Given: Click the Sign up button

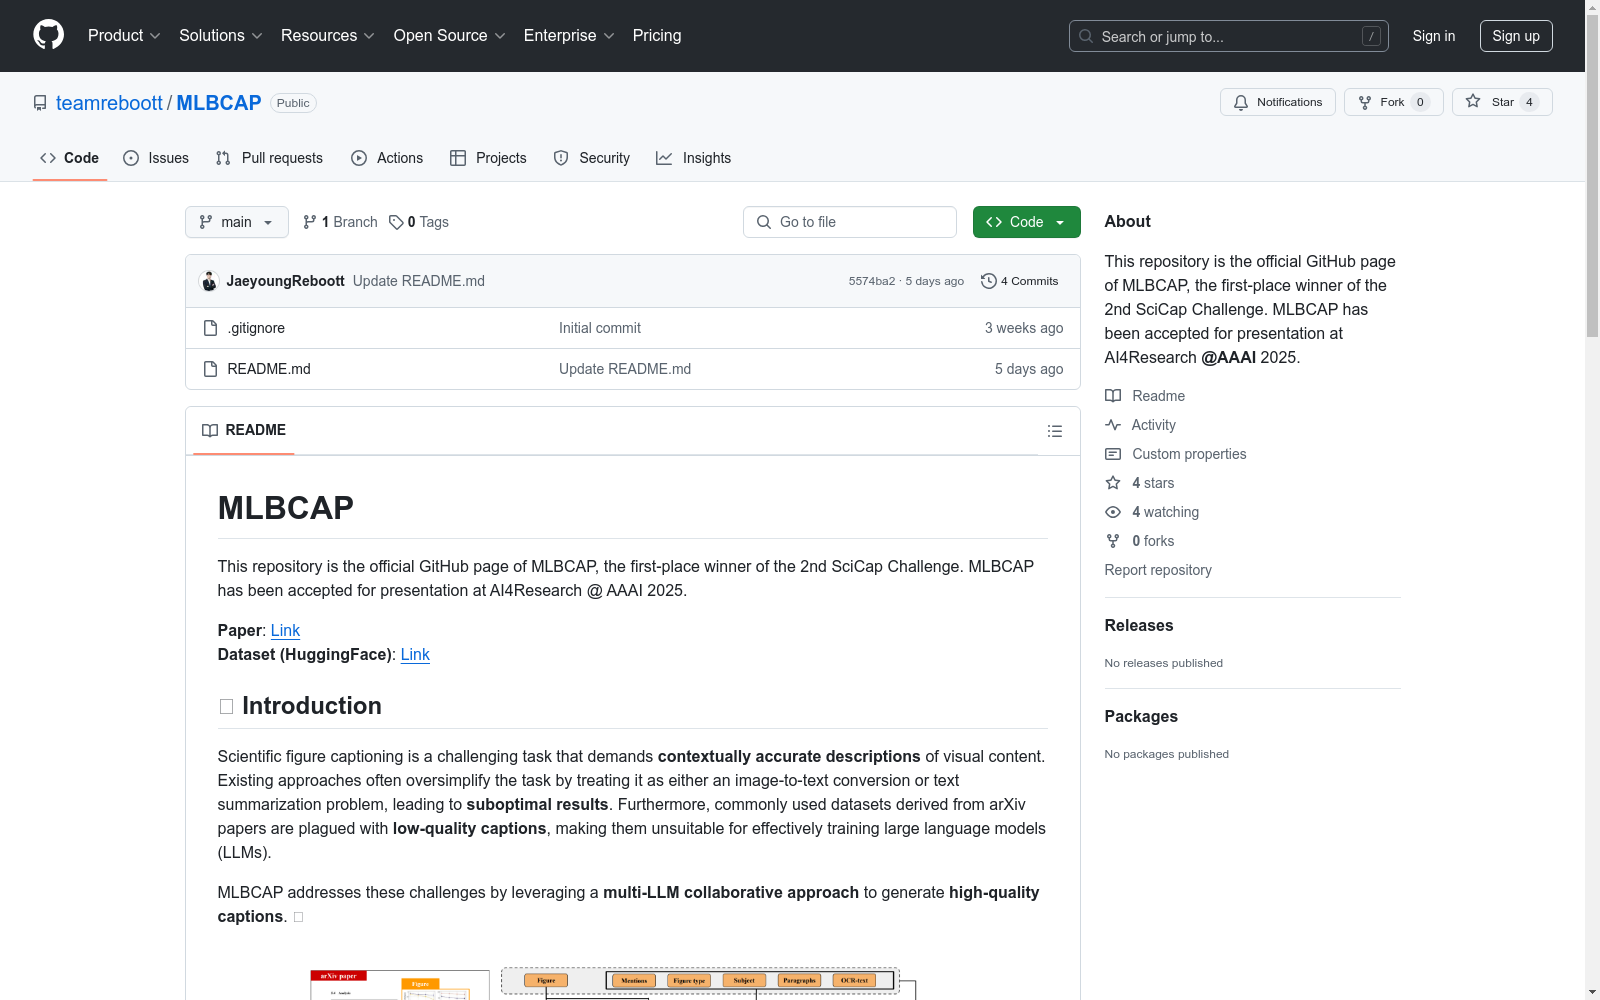Looking at the screenshot, I should pyautogui.click(x=1516, y=35).
